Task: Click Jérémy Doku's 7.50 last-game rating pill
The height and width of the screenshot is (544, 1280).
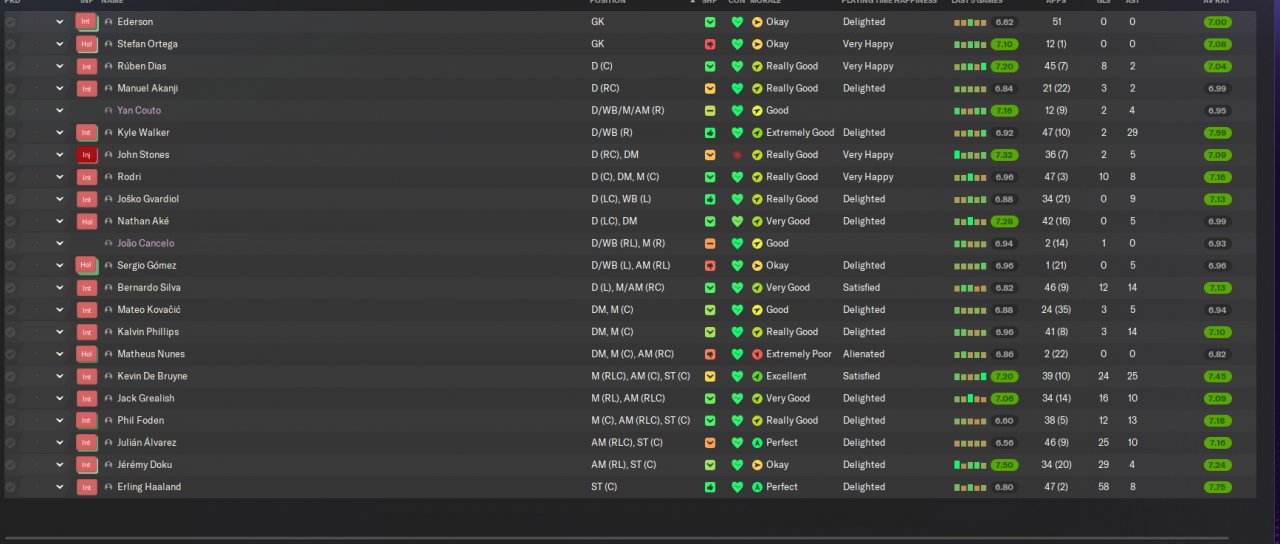Action: 1005,465
